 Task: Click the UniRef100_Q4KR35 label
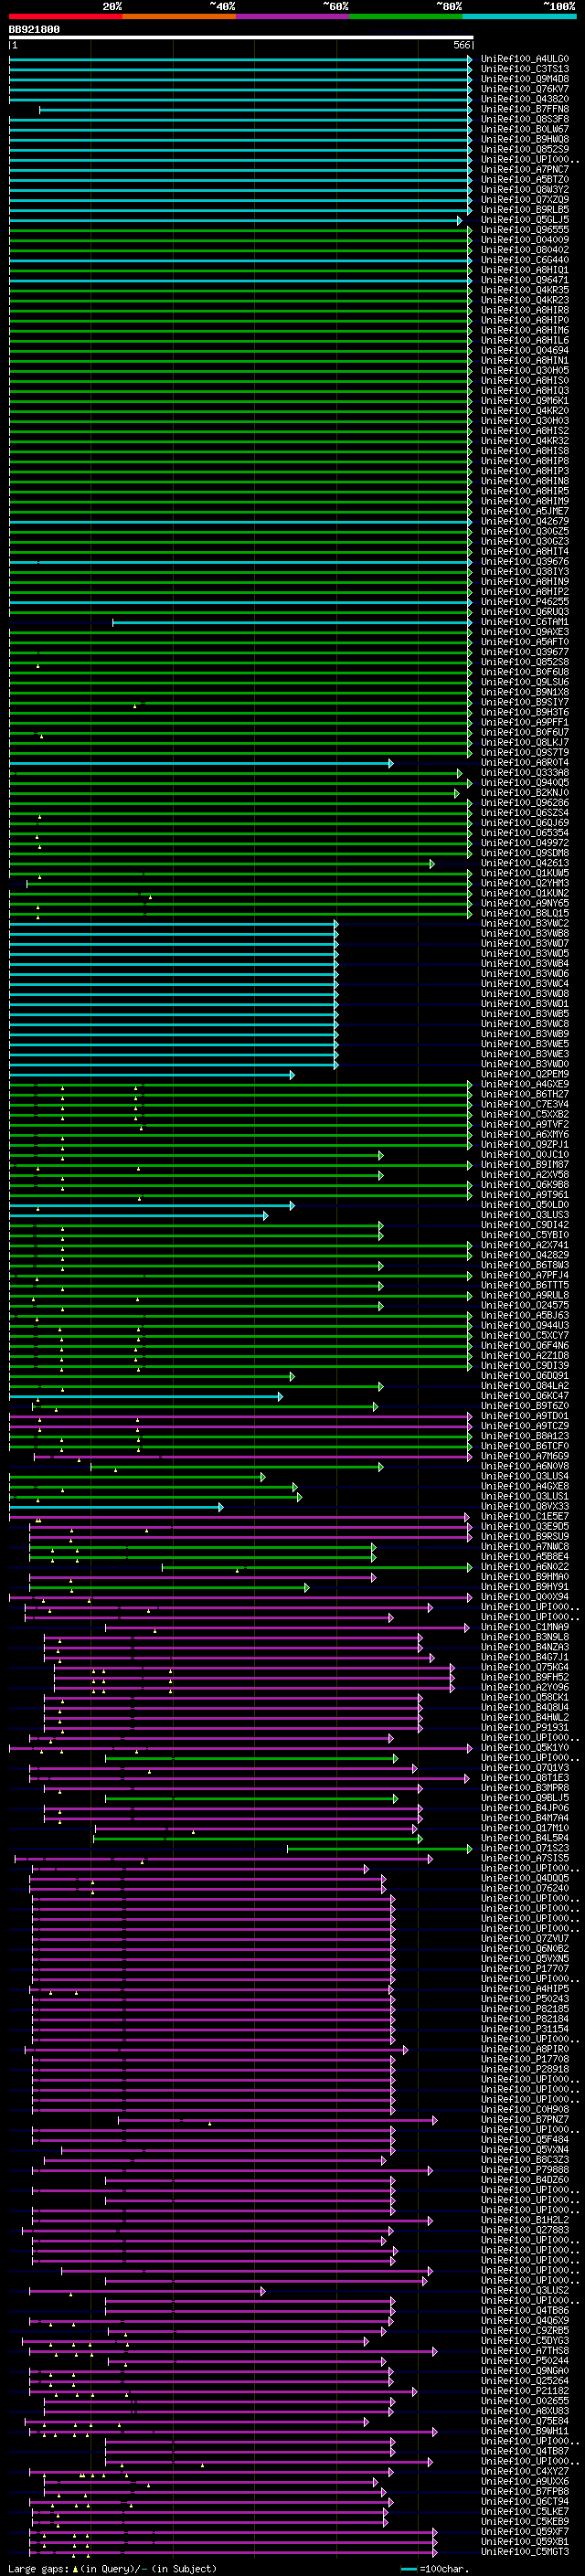coord(525,290)
